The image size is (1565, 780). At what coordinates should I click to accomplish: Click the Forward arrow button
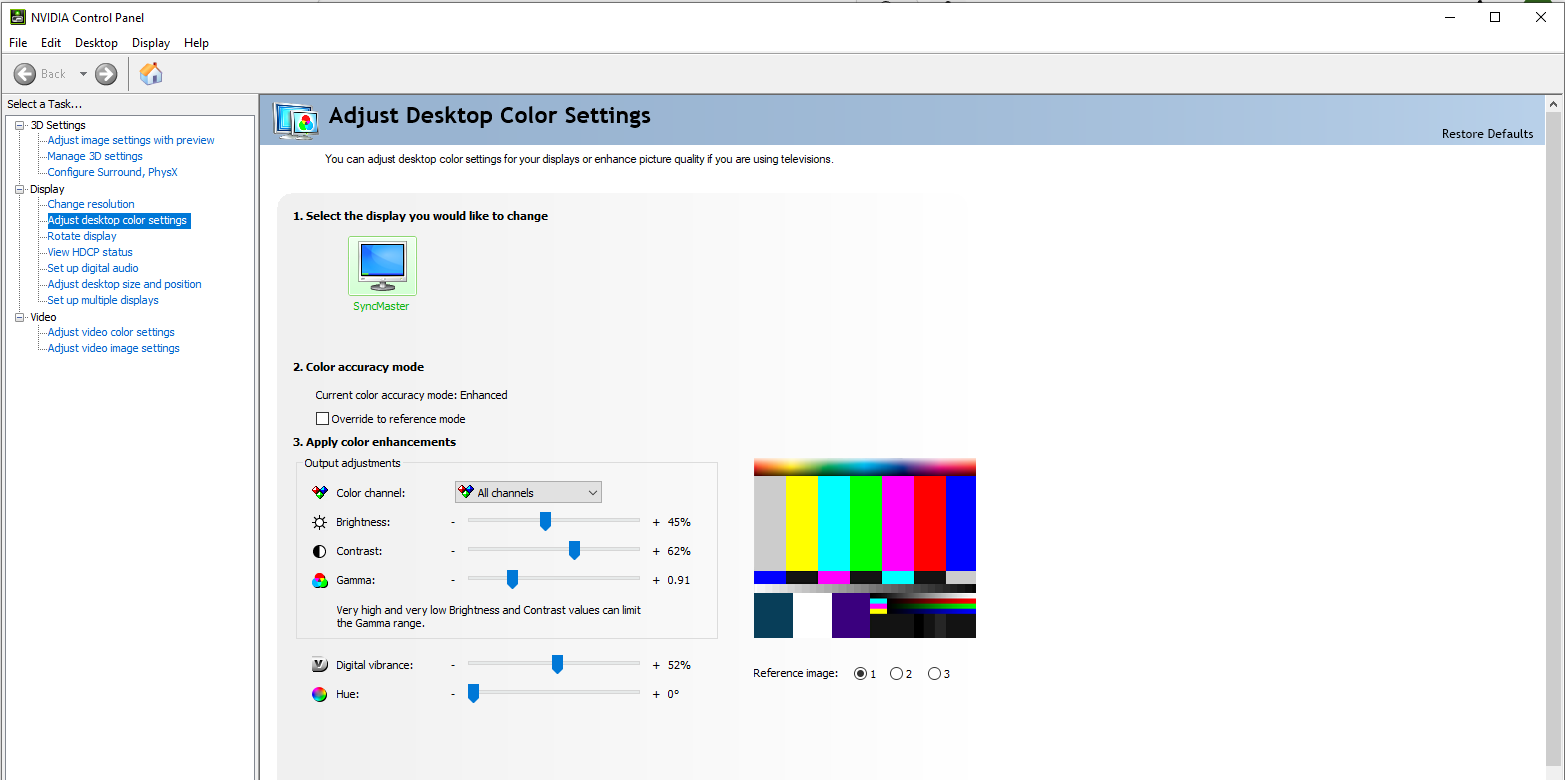pos(106,74)
